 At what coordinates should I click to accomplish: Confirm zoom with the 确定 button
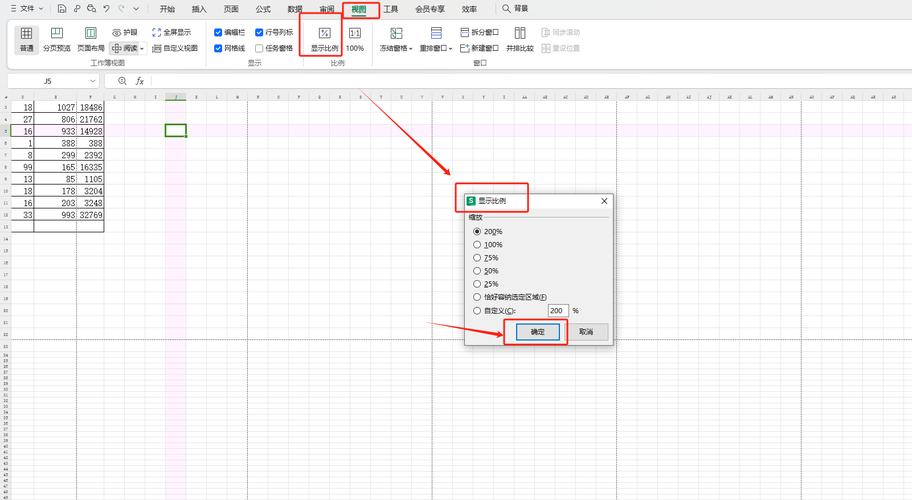tap(537, 332)
